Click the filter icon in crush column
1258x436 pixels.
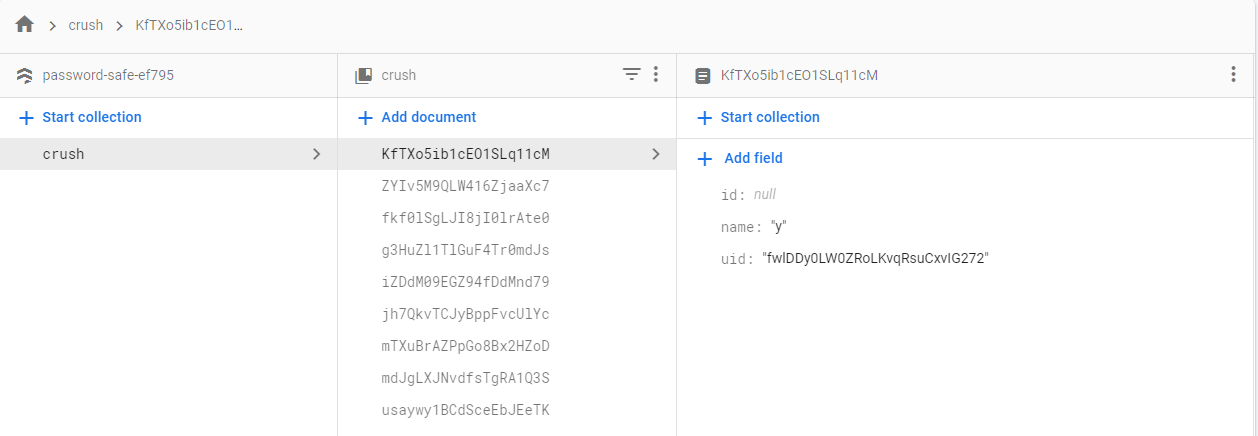click(631, 75)
